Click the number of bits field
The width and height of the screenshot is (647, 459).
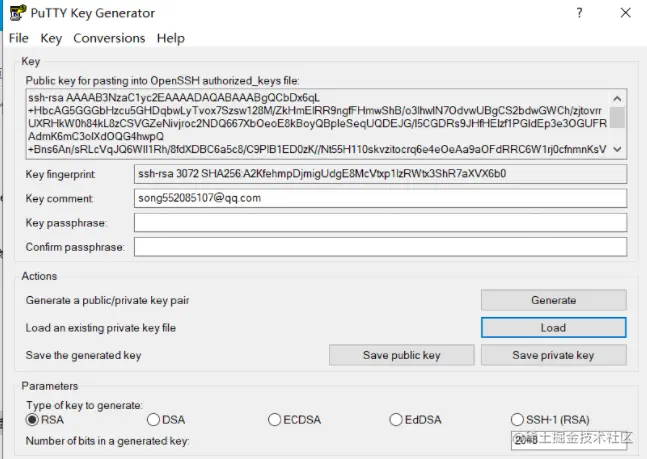pos(569,440)
